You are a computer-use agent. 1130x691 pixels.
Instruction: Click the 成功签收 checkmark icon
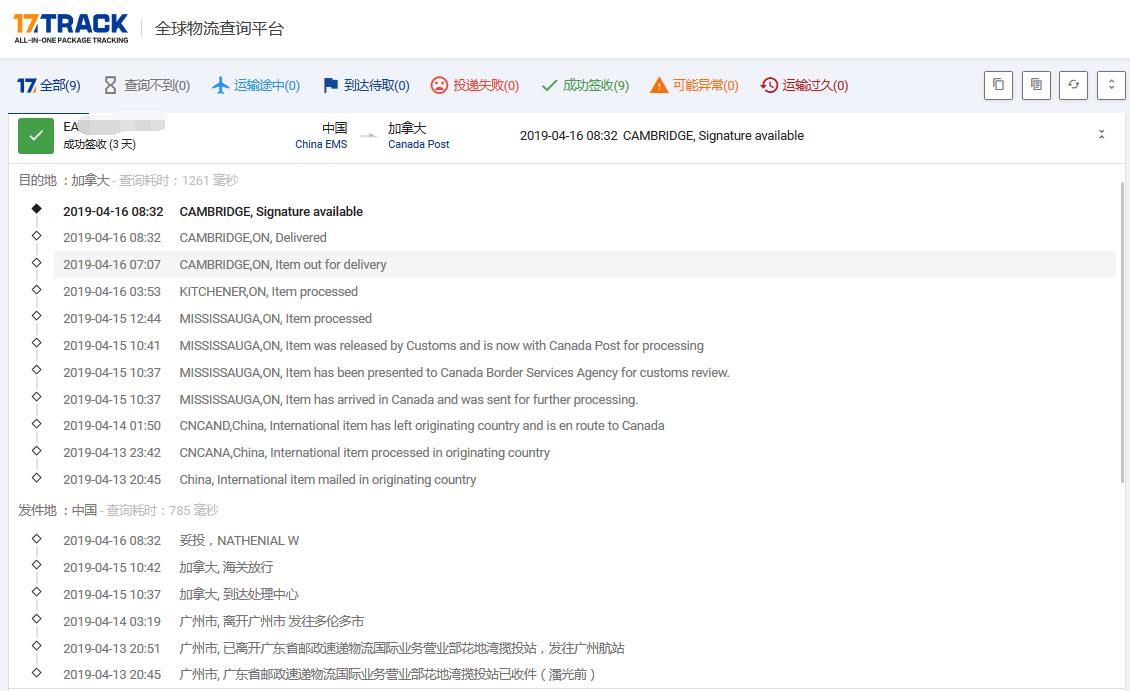click(547, 85)
